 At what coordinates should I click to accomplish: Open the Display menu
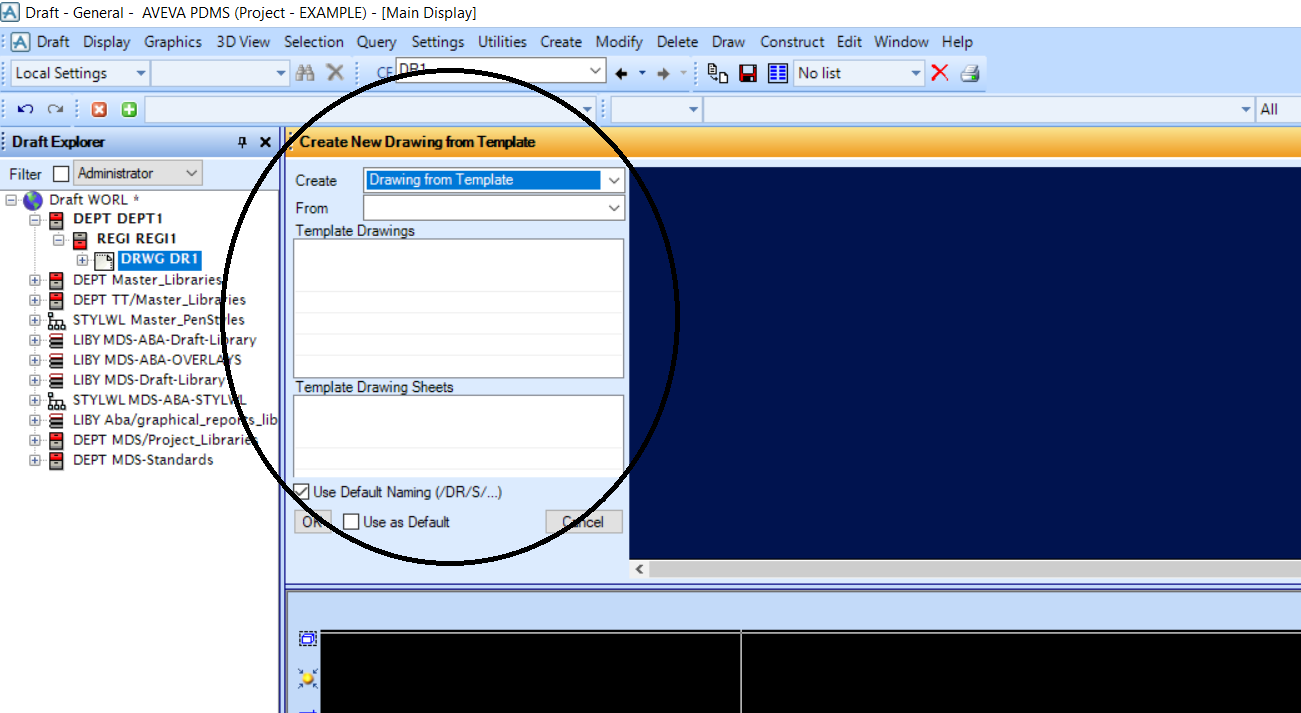[107, 42]
